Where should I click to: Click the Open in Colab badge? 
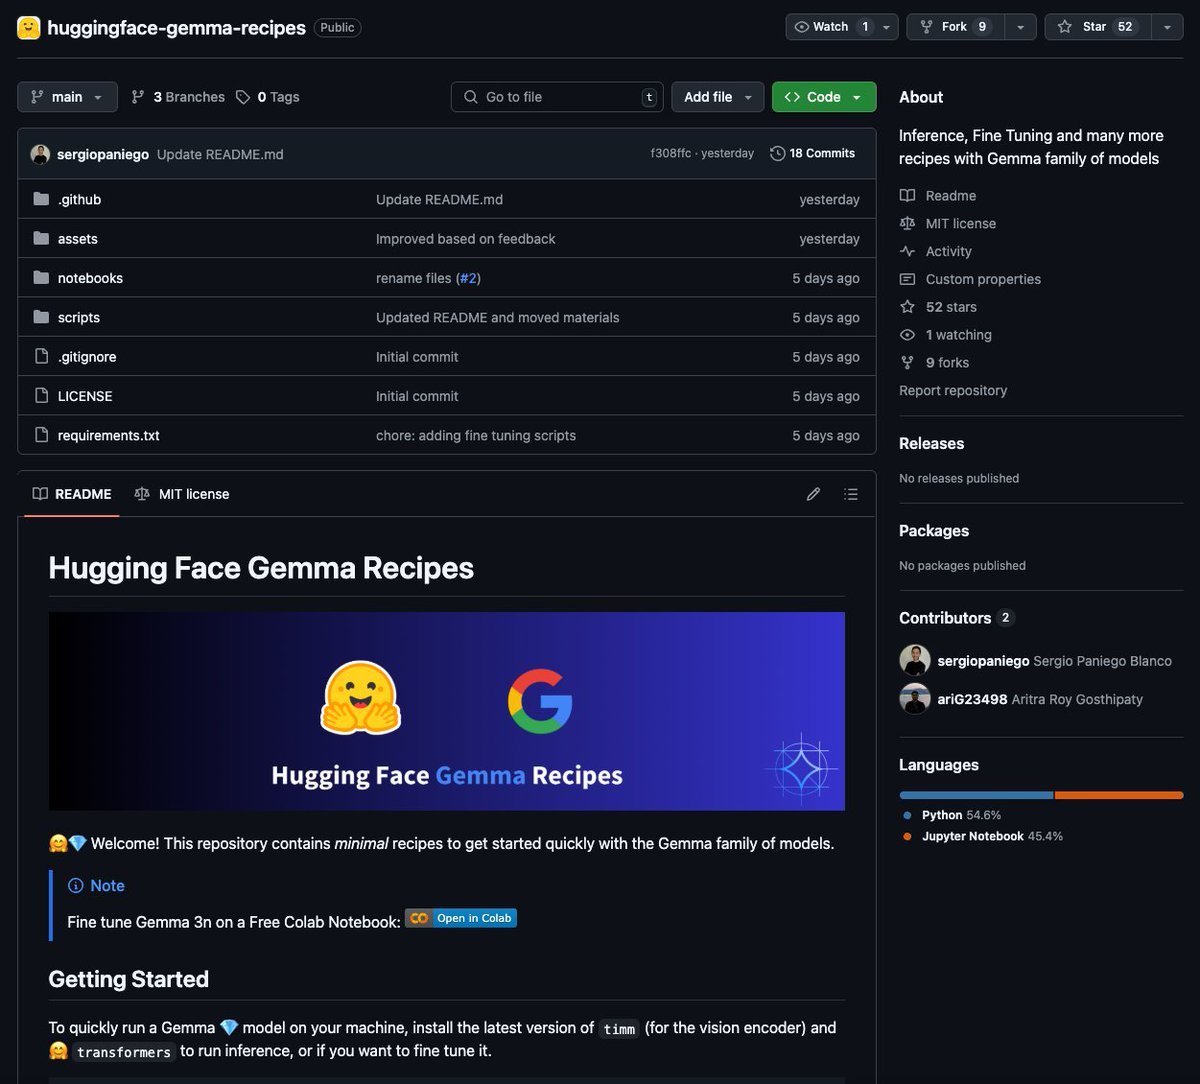tap(461, 918)
